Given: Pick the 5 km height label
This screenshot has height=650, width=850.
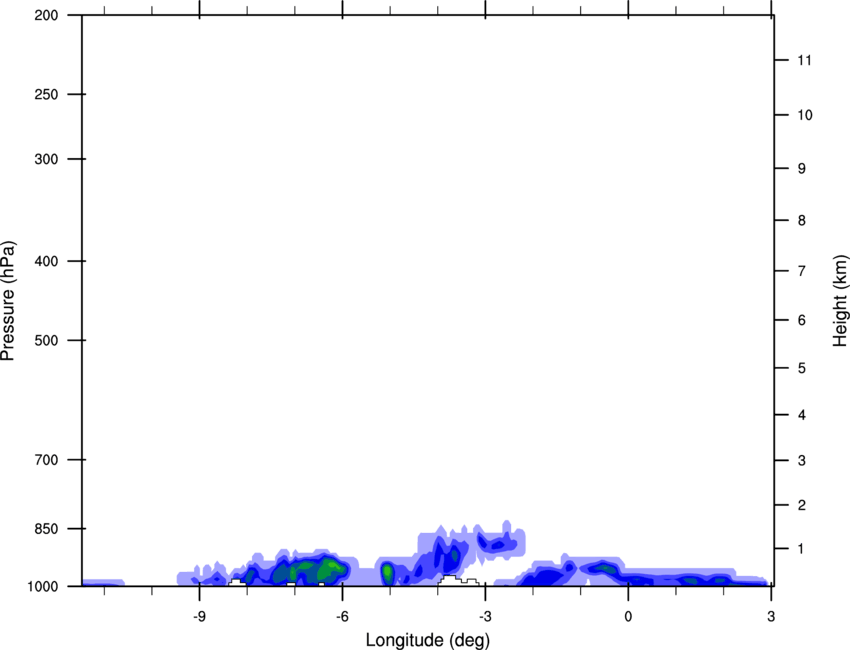Looking at the screenshot, I should coord(802,368).
